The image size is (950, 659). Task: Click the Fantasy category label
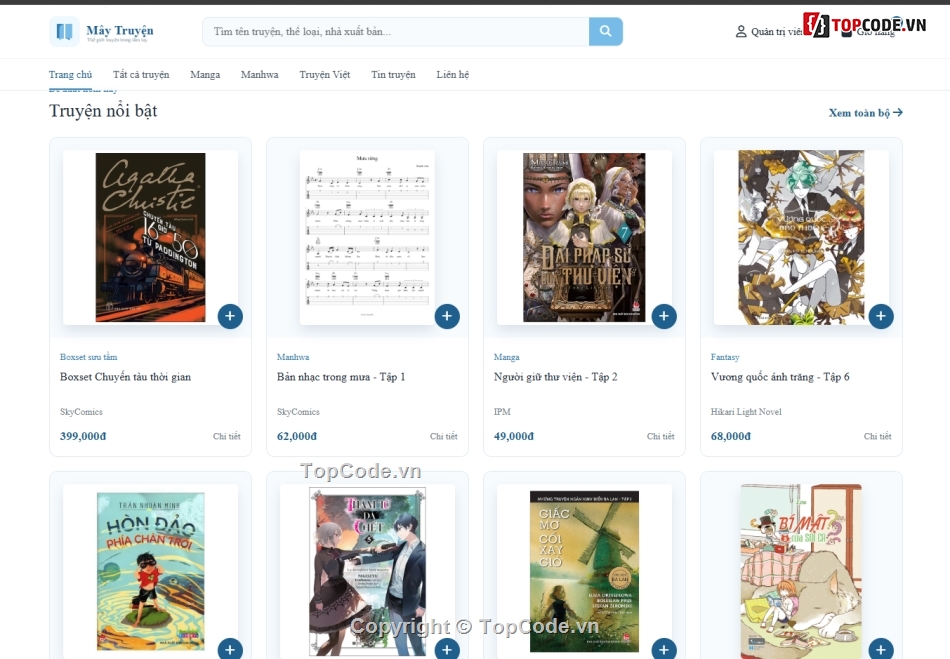(725, 357)
